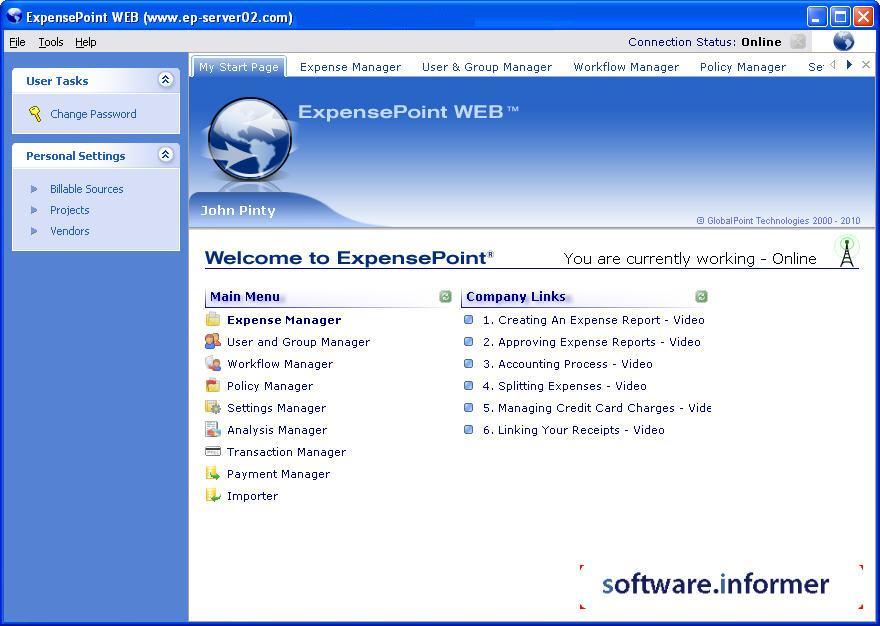Click the Expense Manager folder icon

point(213,319)
